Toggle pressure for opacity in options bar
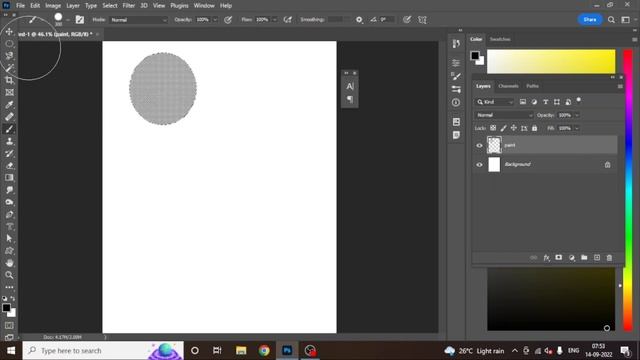 coord(228,20)
